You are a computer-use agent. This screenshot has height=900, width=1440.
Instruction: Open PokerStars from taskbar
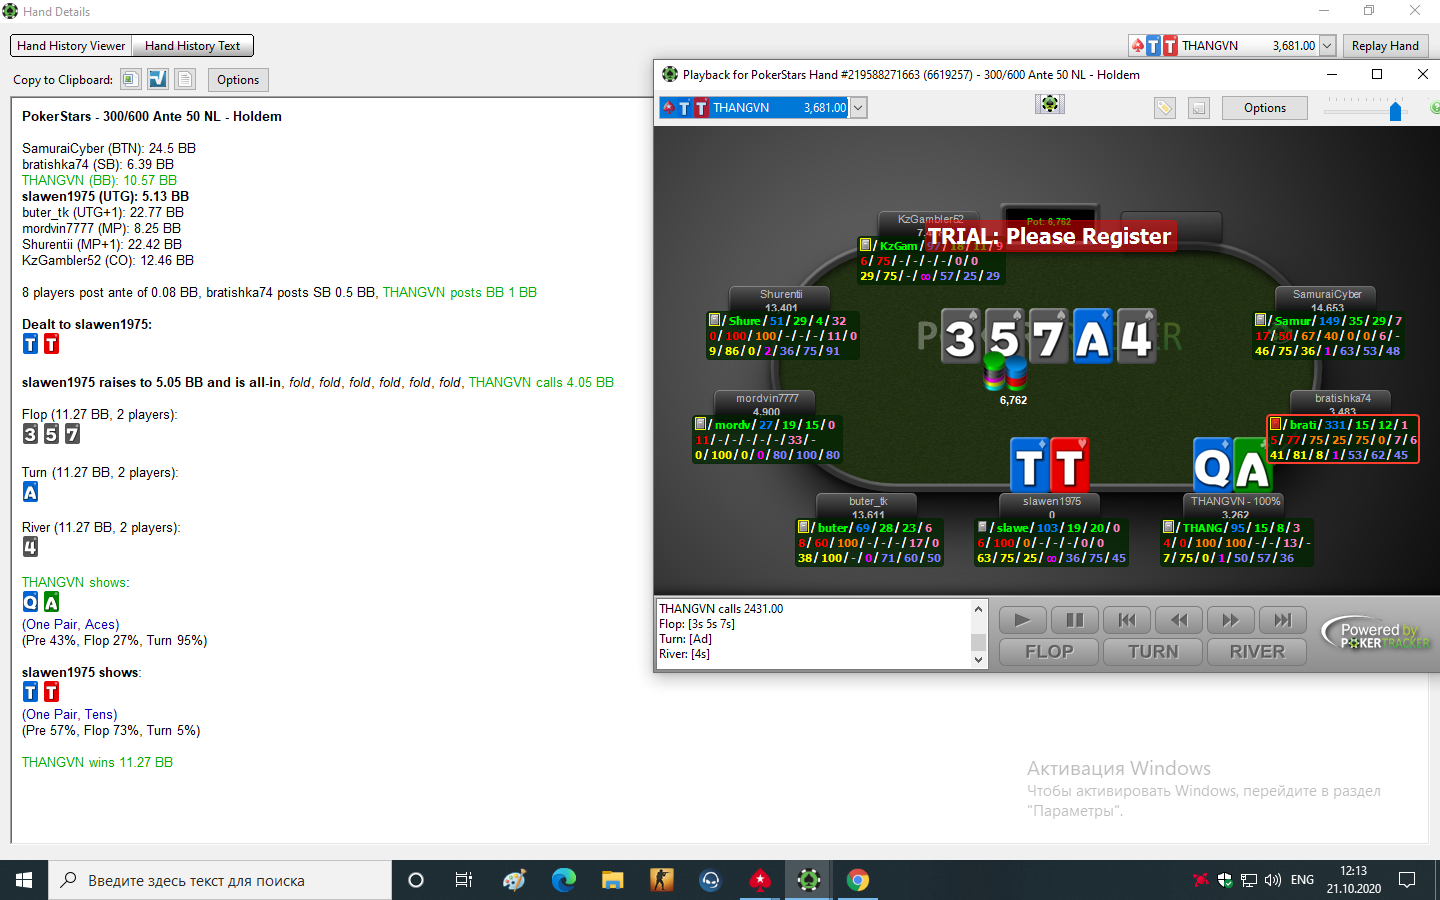[760, 880]
